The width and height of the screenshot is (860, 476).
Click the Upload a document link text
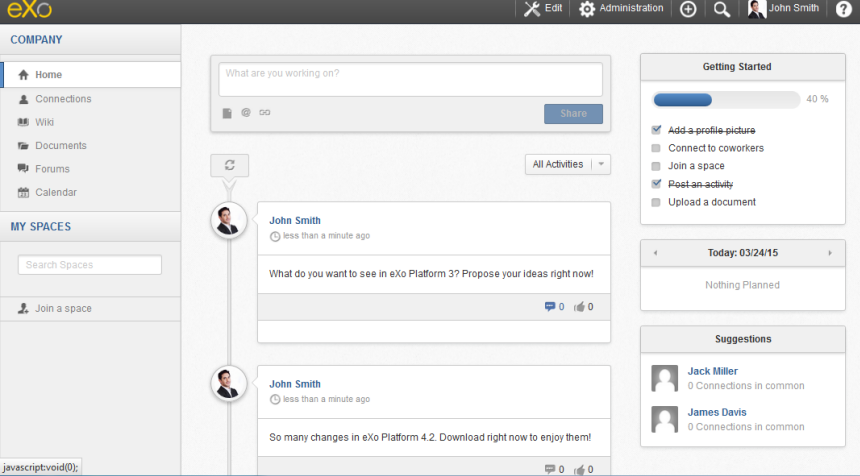[x=712, y=202]
